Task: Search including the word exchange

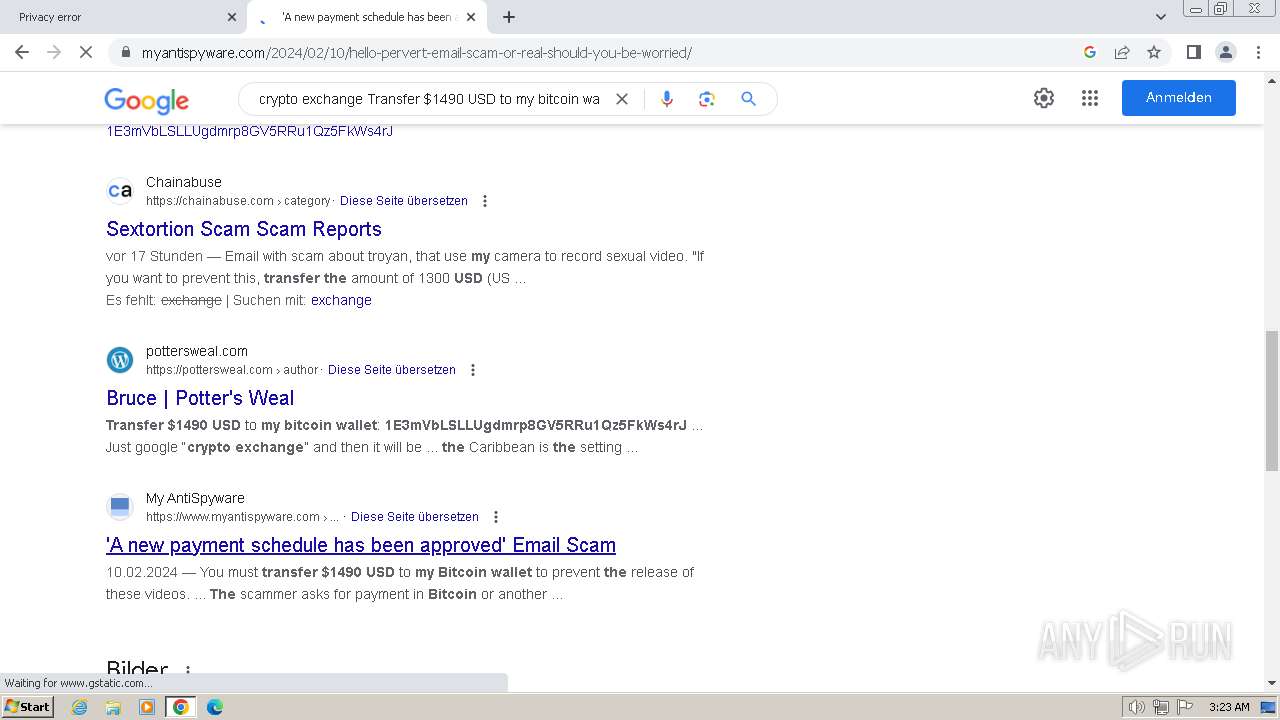Action: (x=341, y=300)
